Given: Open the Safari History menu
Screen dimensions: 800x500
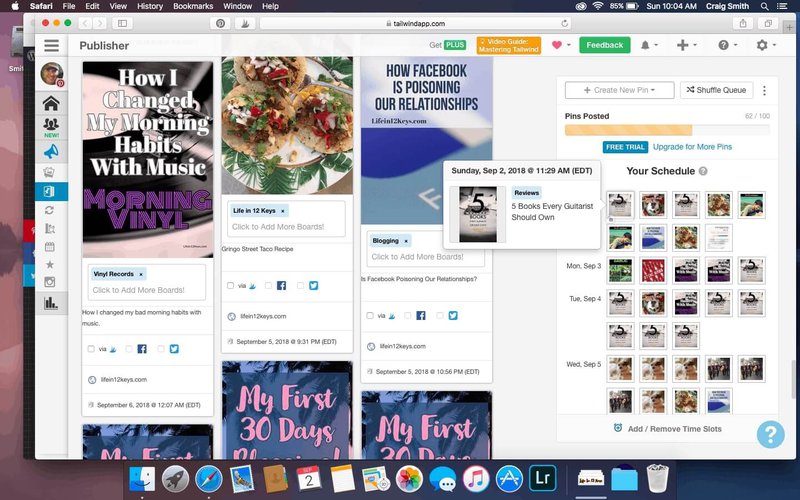Looking at the screenshot, I should click(150, 6).
